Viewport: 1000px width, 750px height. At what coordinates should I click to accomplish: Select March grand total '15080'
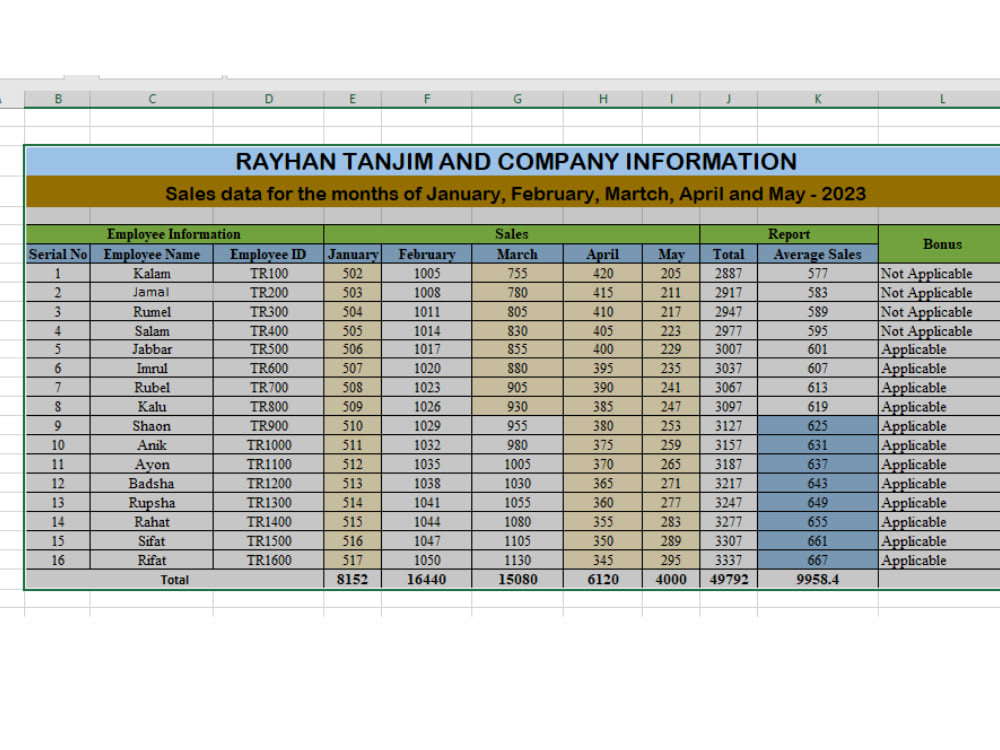click(x=517, y=579)
